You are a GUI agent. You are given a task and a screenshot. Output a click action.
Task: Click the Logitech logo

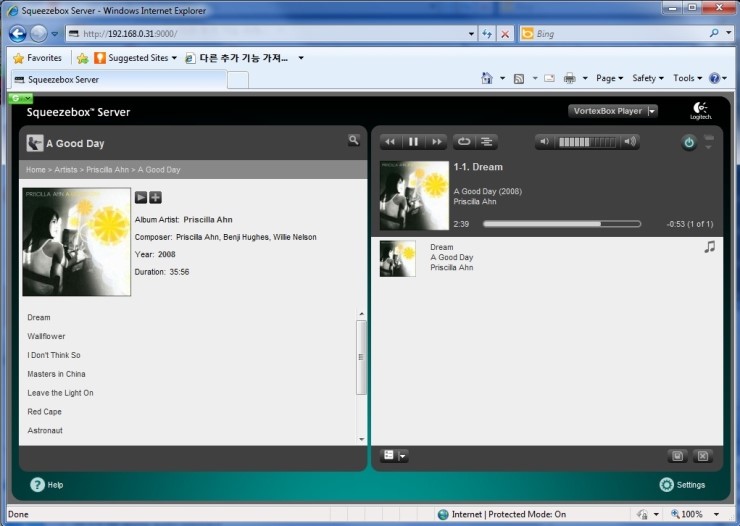(x=700, y=111)
